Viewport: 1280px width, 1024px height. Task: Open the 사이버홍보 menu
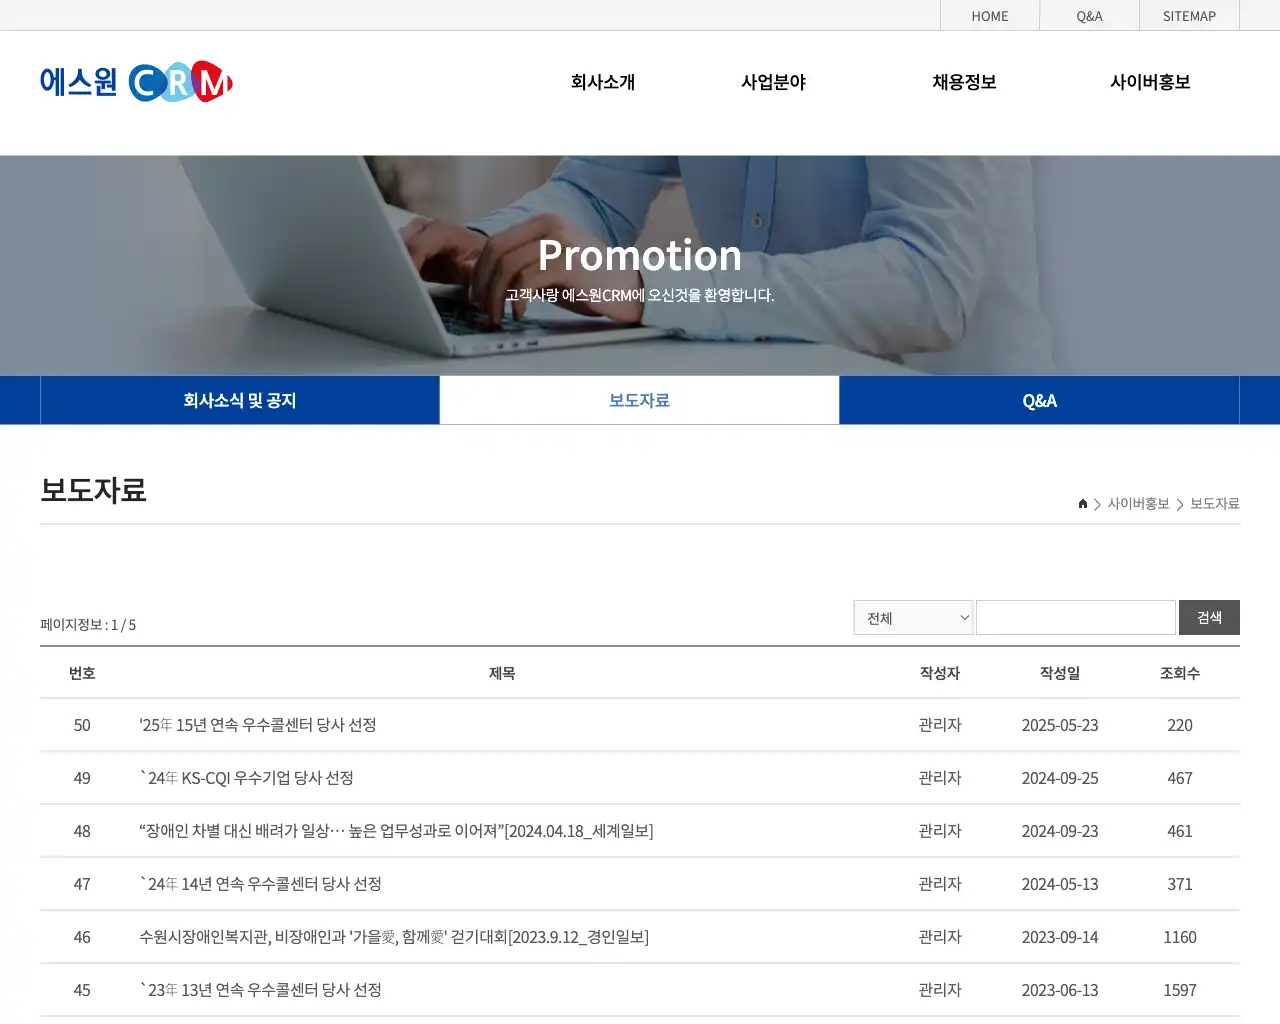(1150, 82)
